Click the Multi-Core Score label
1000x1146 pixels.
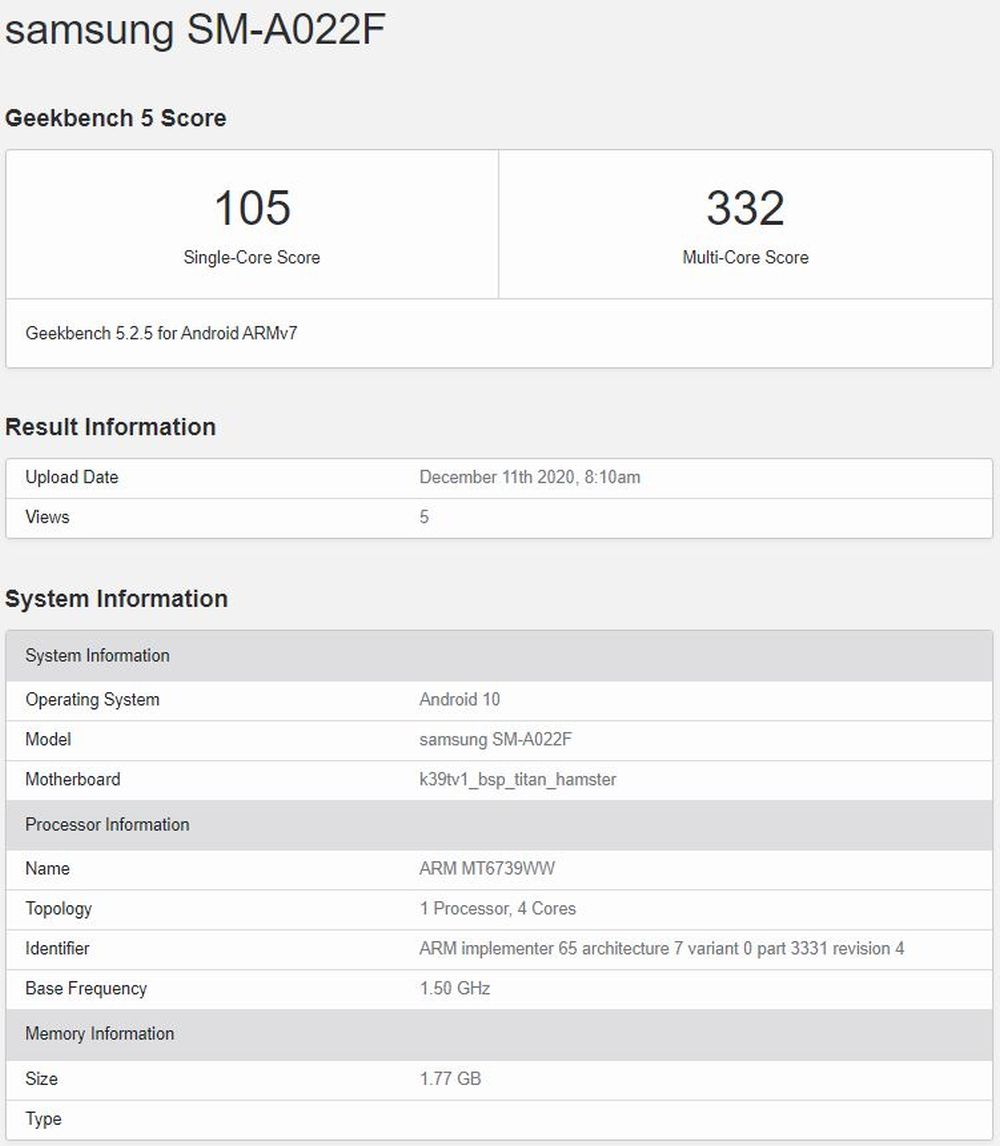745,257
